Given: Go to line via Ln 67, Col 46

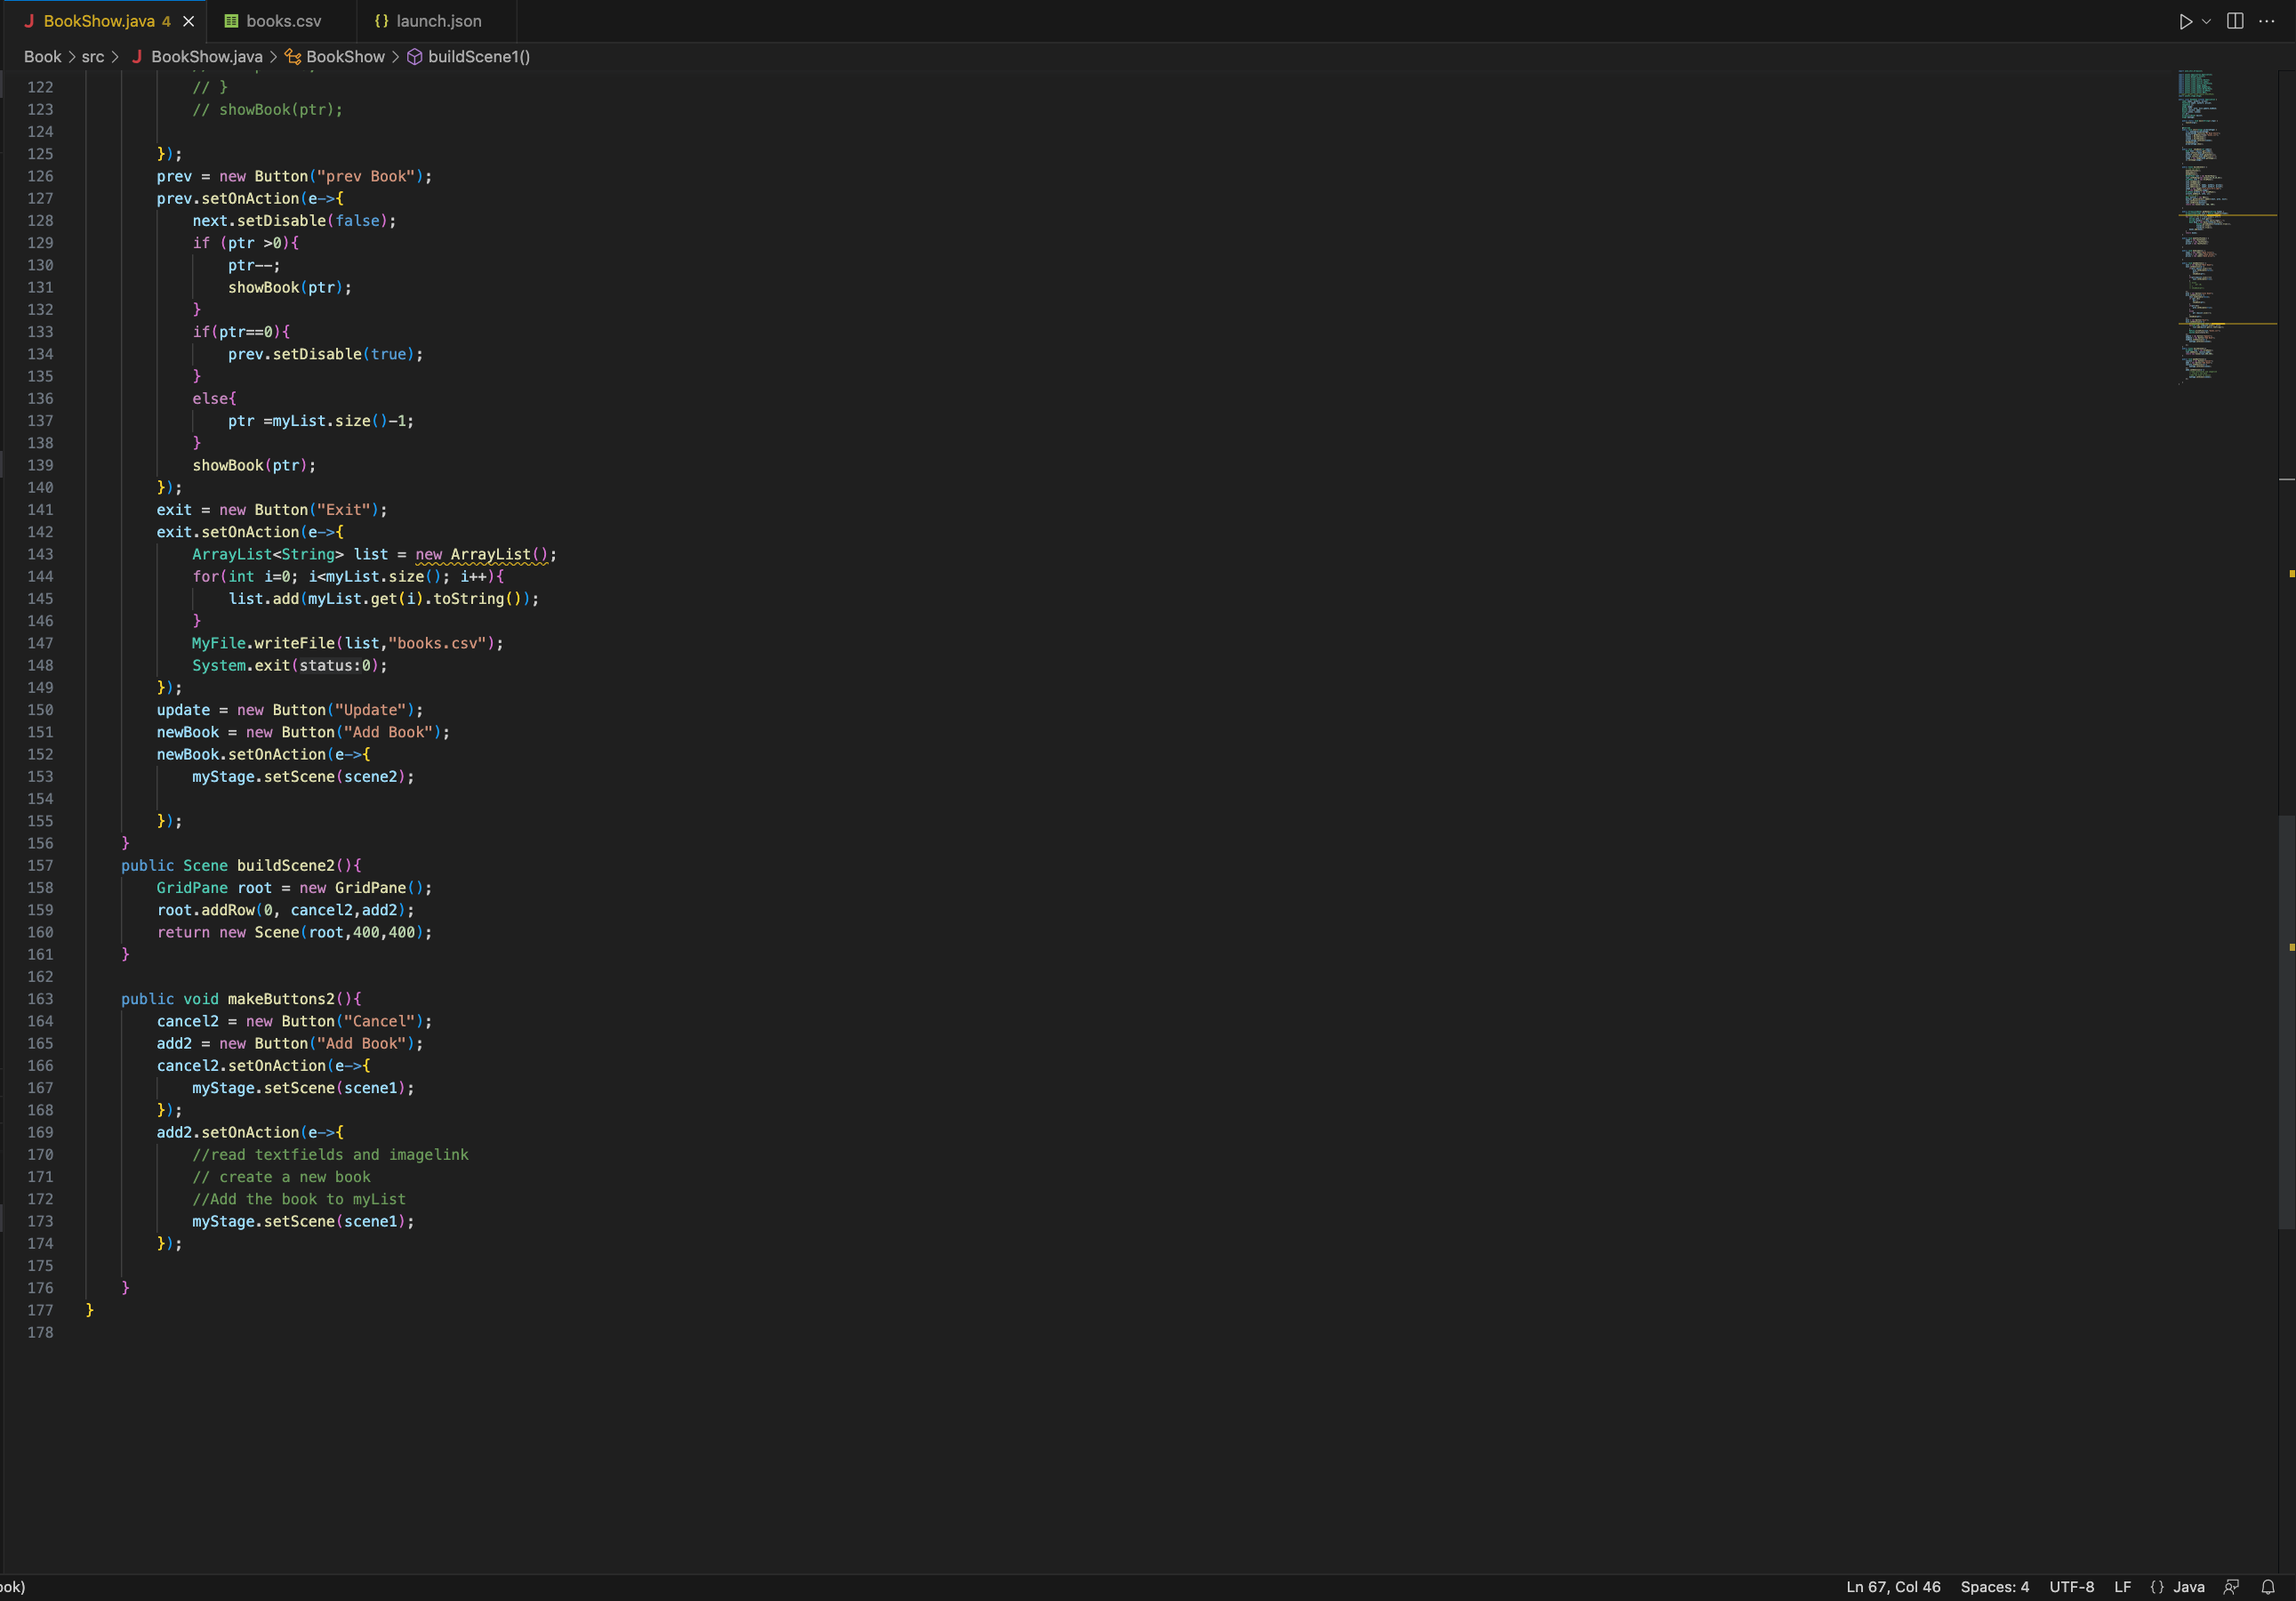Looking at the screenshot, I should 1892,1587.
